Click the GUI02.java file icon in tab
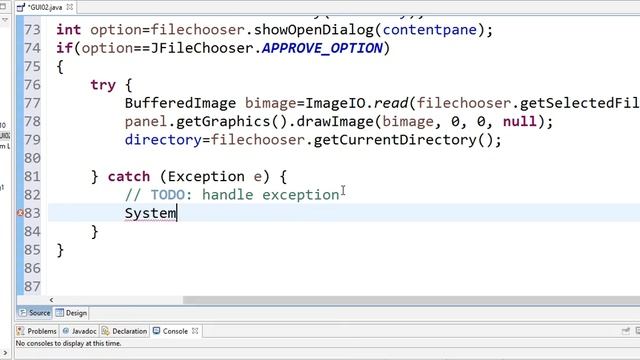The image size is (640, 360). [x=21, y=7]
